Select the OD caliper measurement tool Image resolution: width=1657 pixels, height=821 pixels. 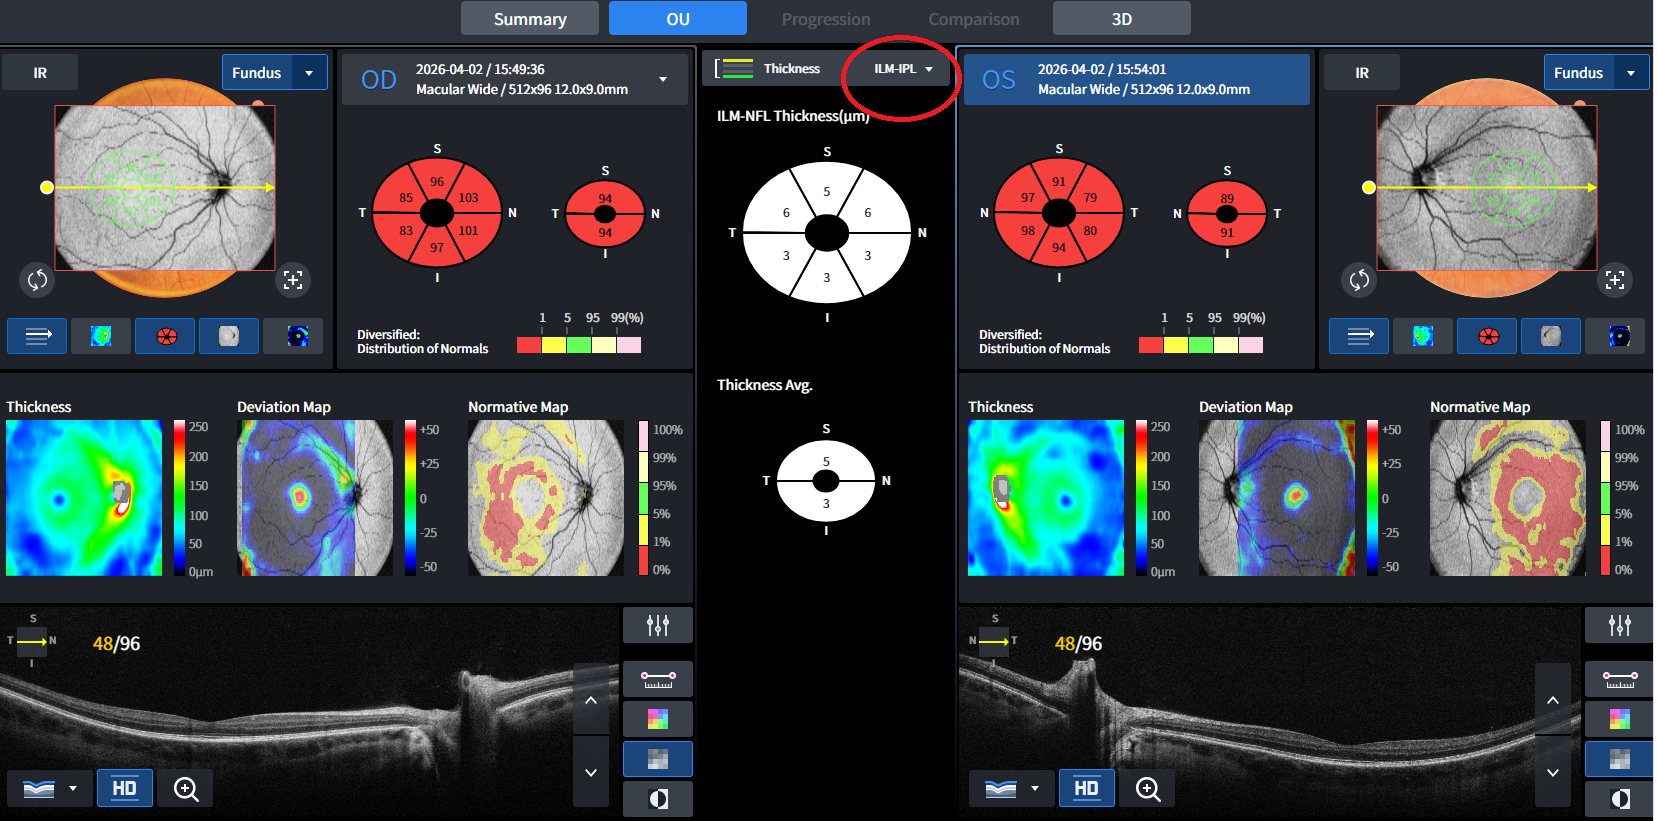pyautogui.click(x=657, y=680)
